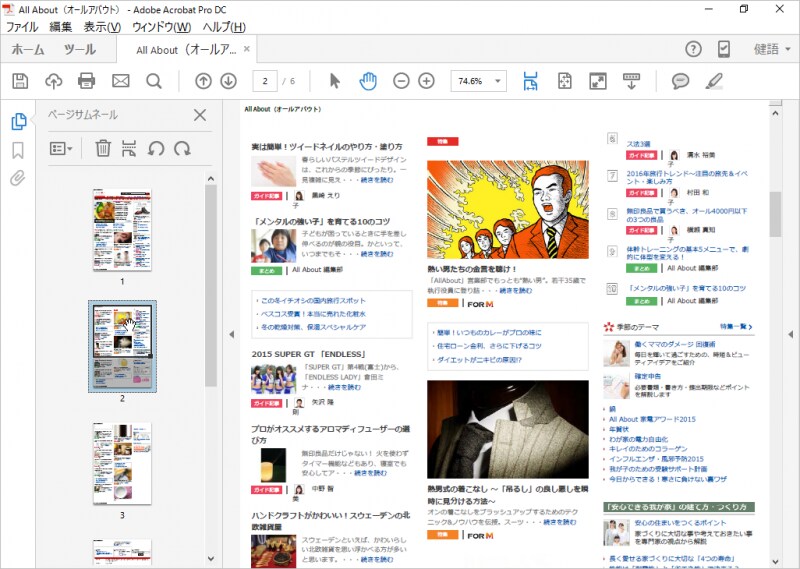Click link ダイエットがニキビの原因!?
Image resolution: width=800 pixels, height=569 pixels.
(x=479, y=359)
